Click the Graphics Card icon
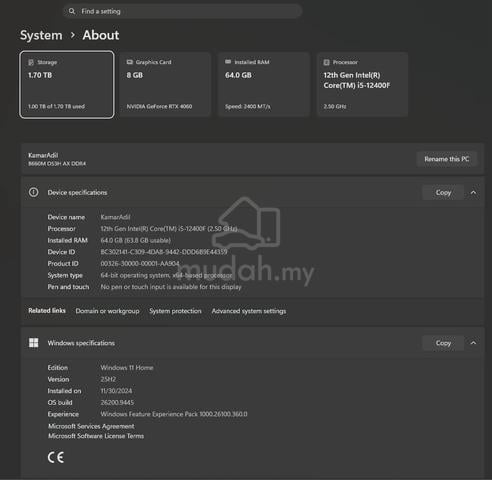The height and width of the screenshot is (480, 492). 130,62
